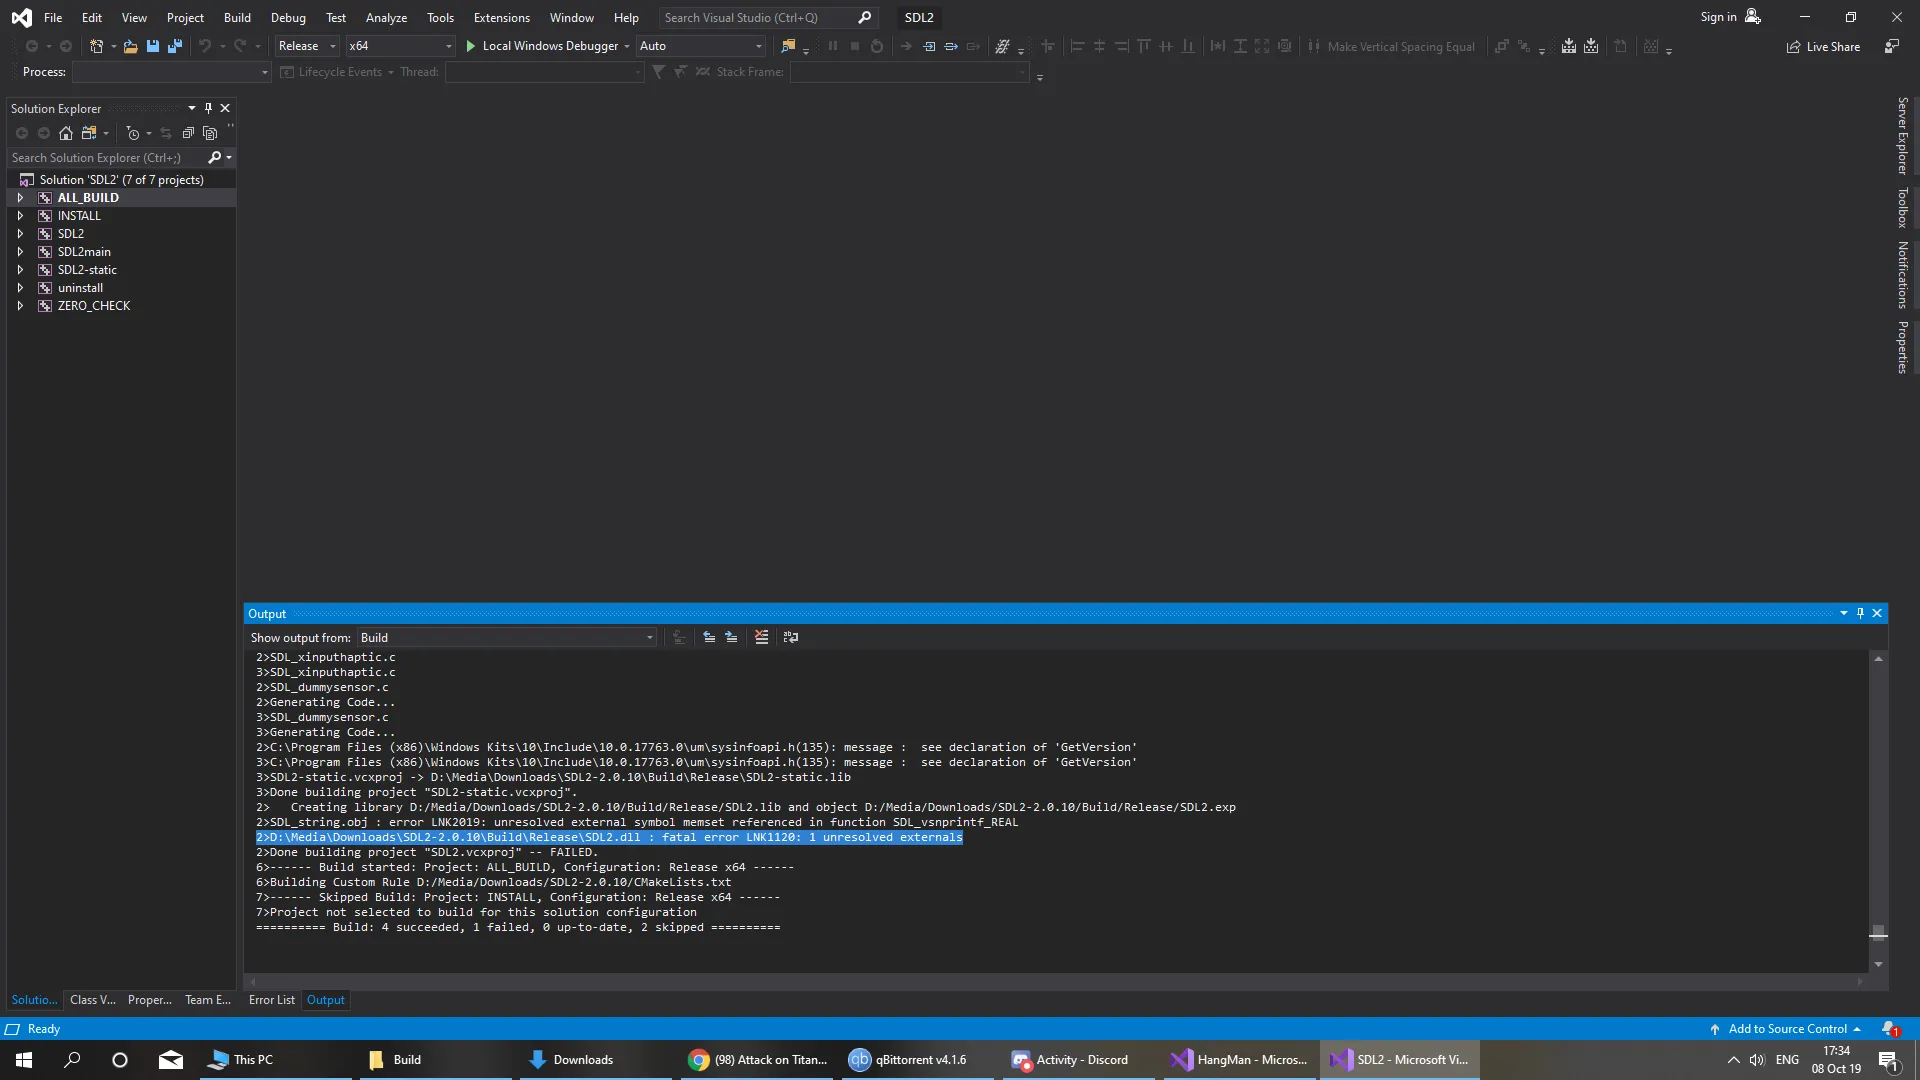The width and height of the screenshot is (1920, 1080).
Task: Click Add to Source Control
Action: (x=1787, y=1028)
